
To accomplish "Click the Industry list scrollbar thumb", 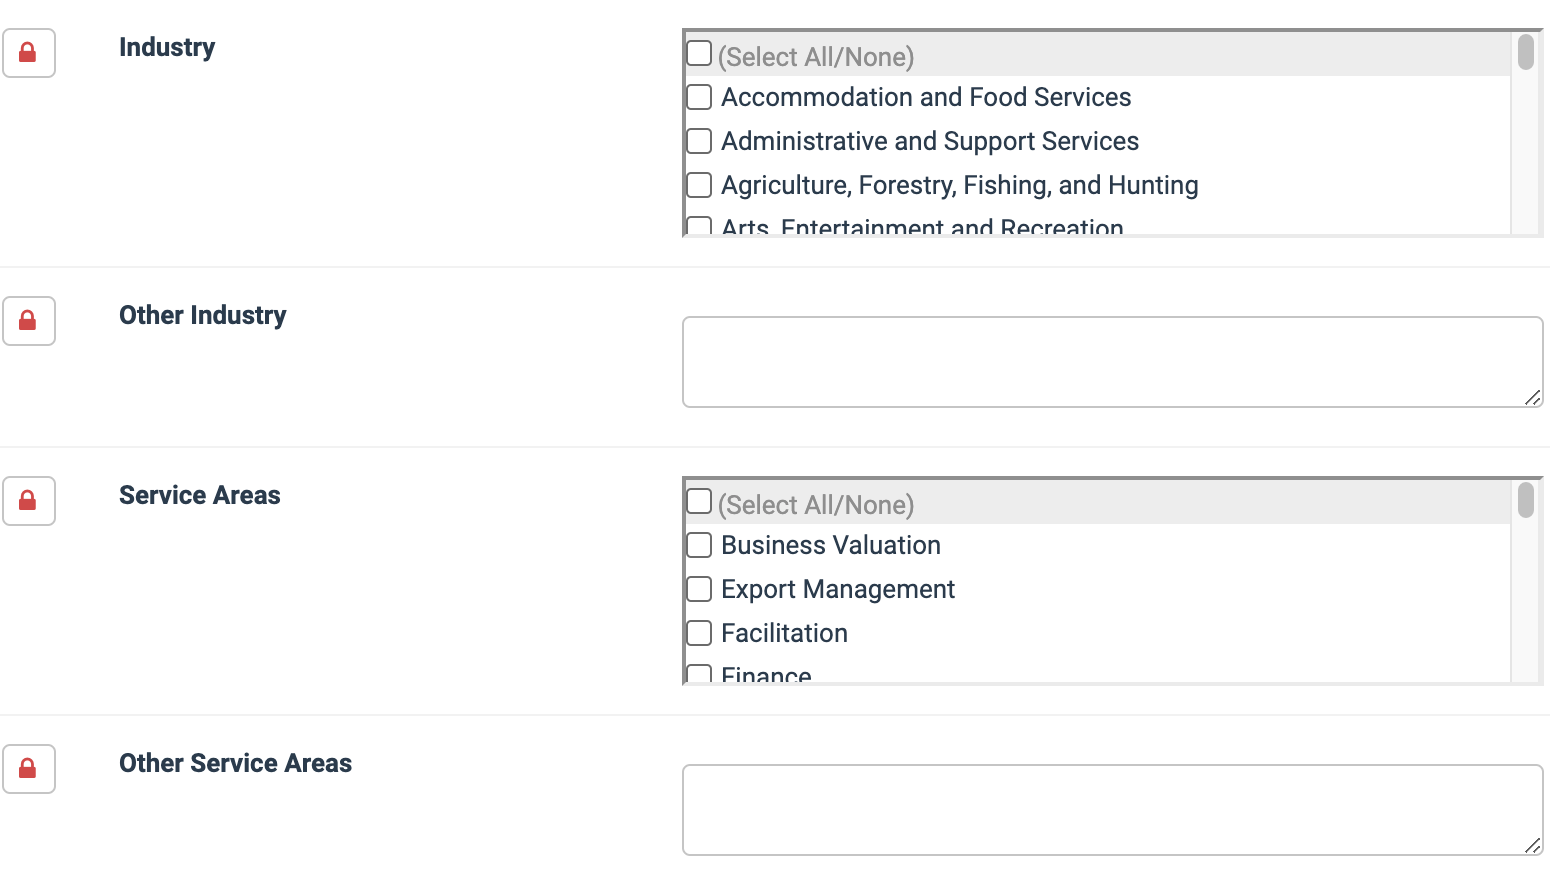I will coord(1525,52).
